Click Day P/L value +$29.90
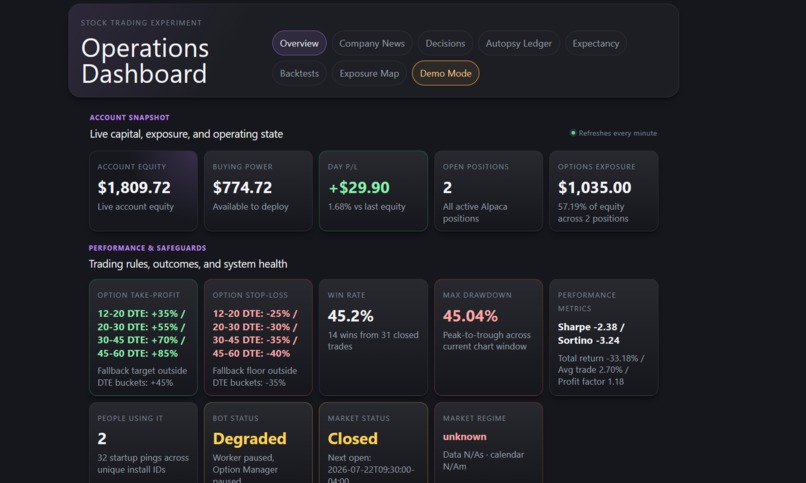806x483 pixels. pyautogui.click(x=359, y=188)
